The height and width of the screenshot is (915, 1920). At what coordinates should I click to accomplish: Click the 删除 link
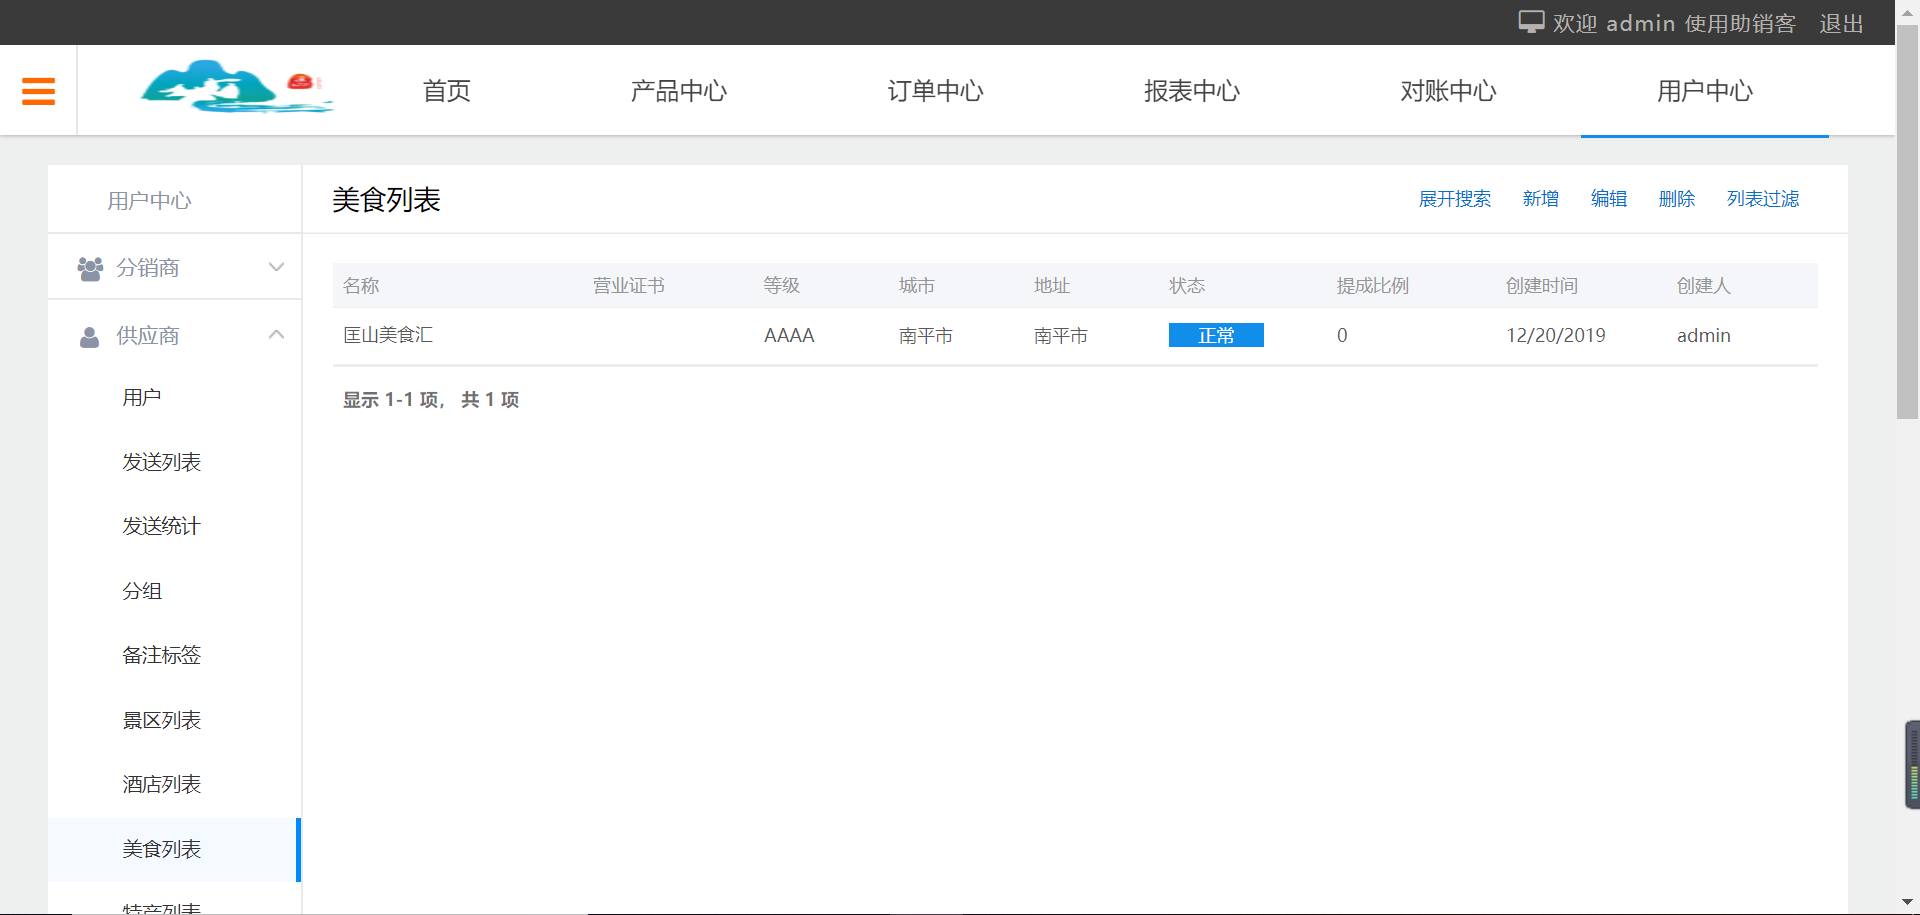click(x=1676, y=199)
